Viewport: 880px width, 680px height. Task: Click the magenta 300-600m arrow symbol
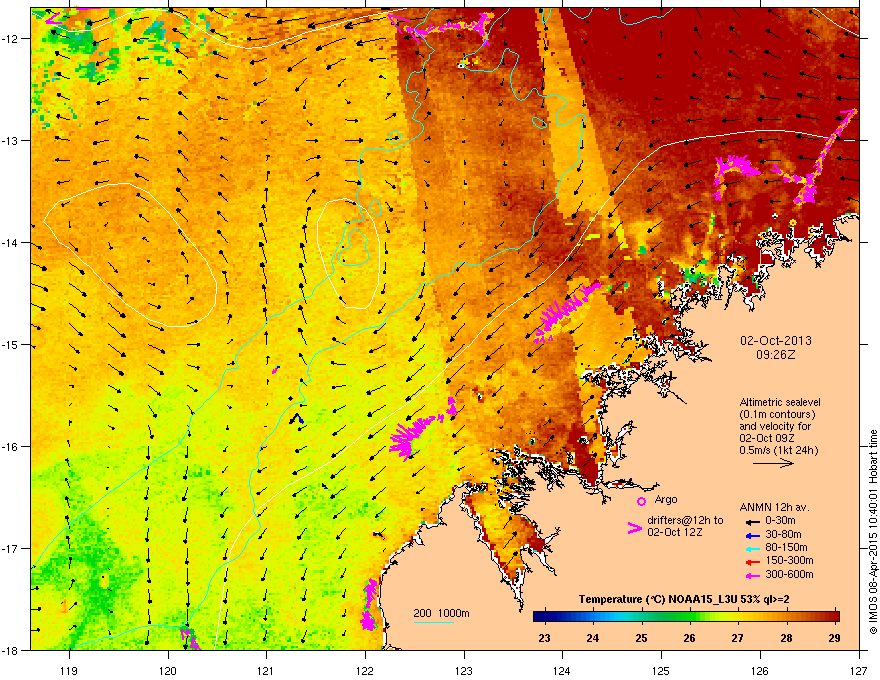coord(751,575)
